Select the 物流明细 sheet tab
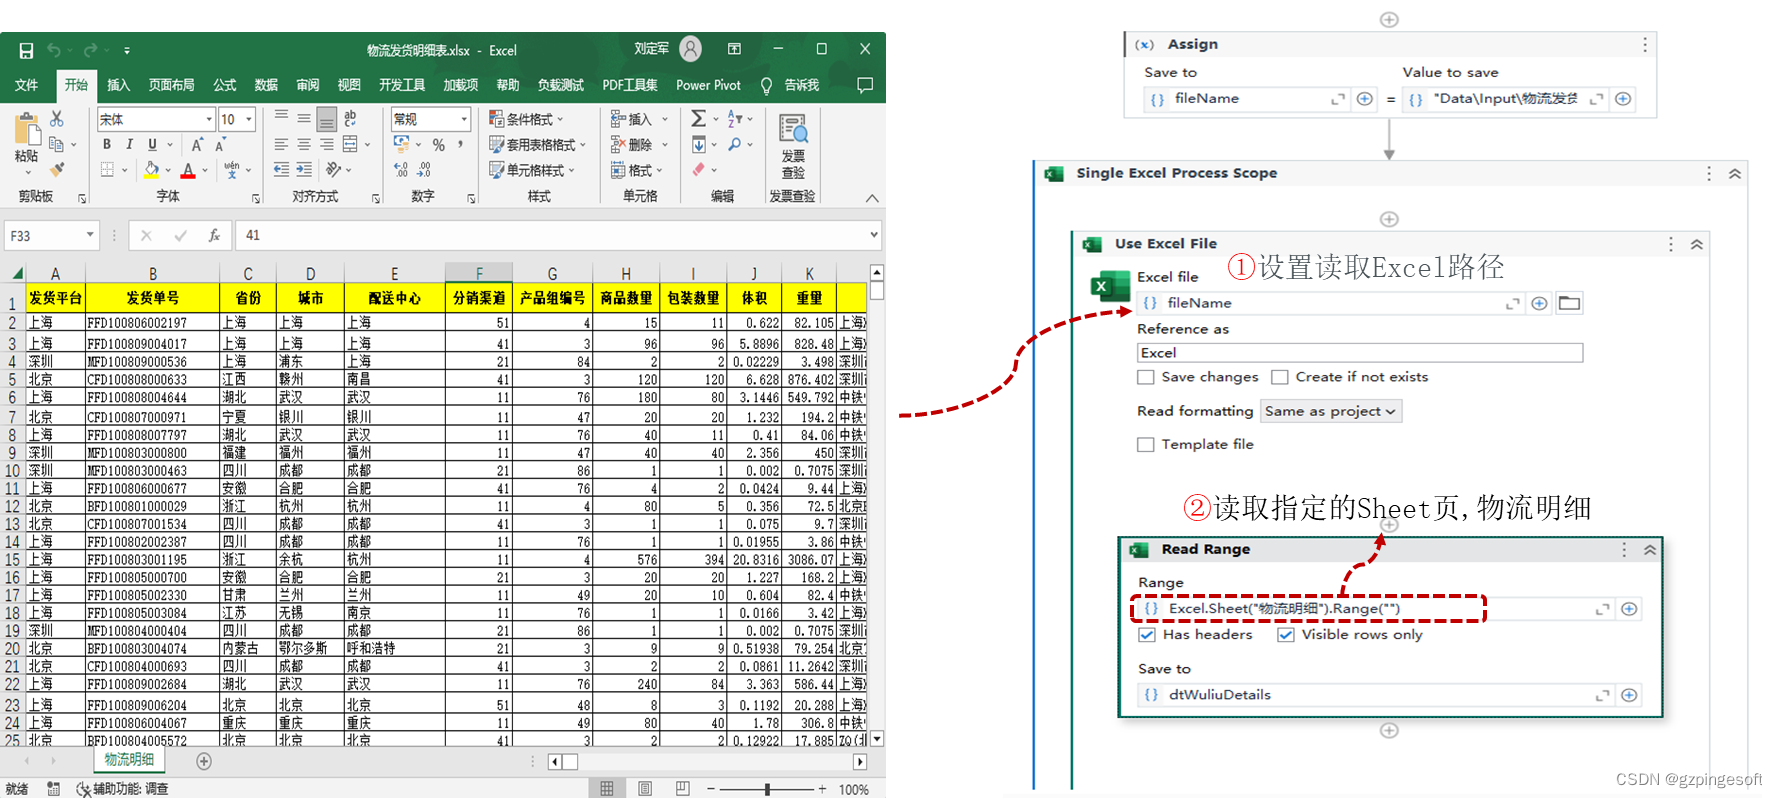Viewport: 1779px width, 798px height. [x=130, y=760]
